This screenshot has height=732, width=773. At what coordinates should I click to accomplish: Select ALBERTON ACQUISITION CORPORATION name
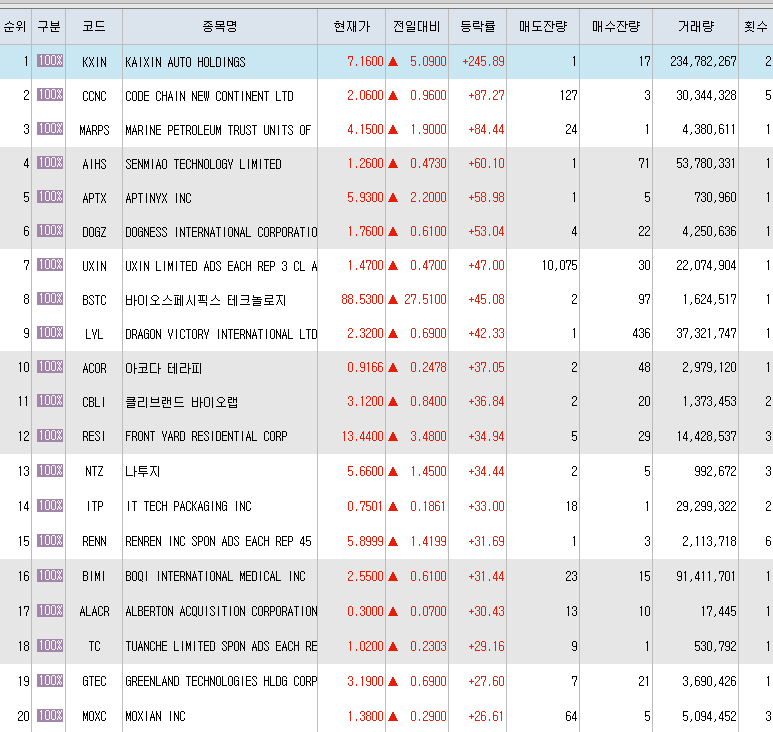[221, 611]
